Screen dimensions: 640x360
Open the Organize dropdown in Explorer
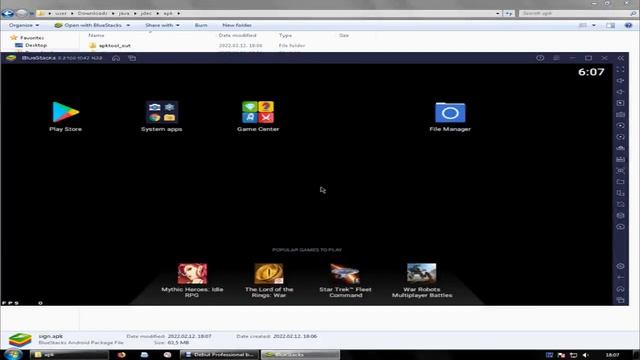tap(24, 25)
